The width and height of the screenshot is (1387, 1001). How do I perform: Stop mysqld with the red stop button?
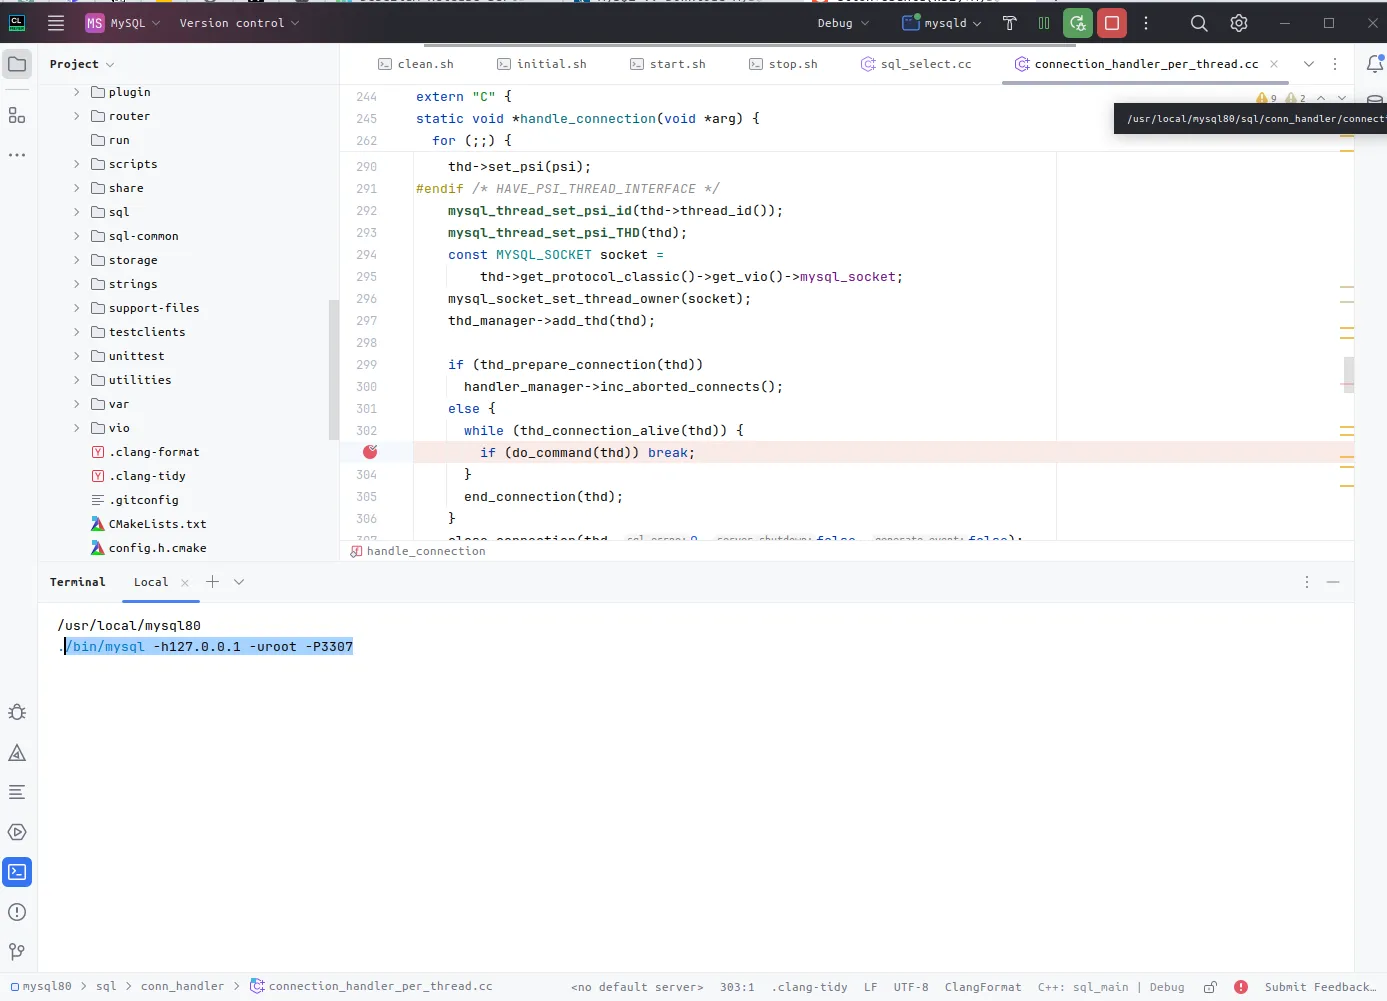point(1111,23)
